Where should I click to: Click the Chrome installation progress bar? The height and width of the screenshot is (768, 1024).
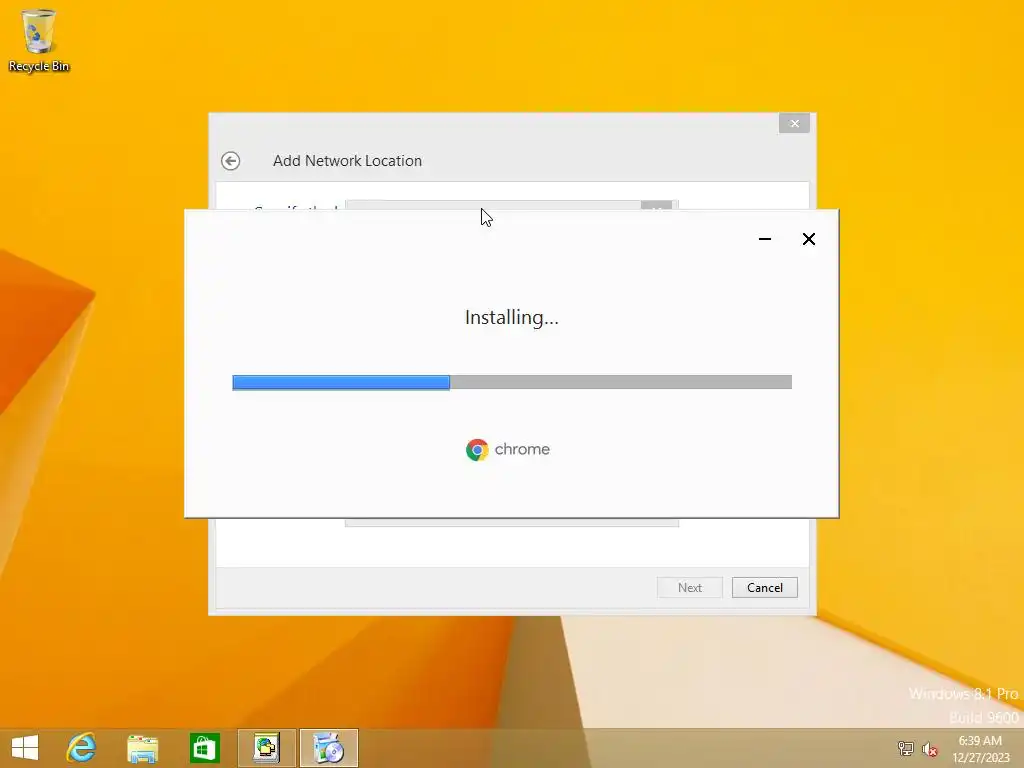click(x=512, y=382)
